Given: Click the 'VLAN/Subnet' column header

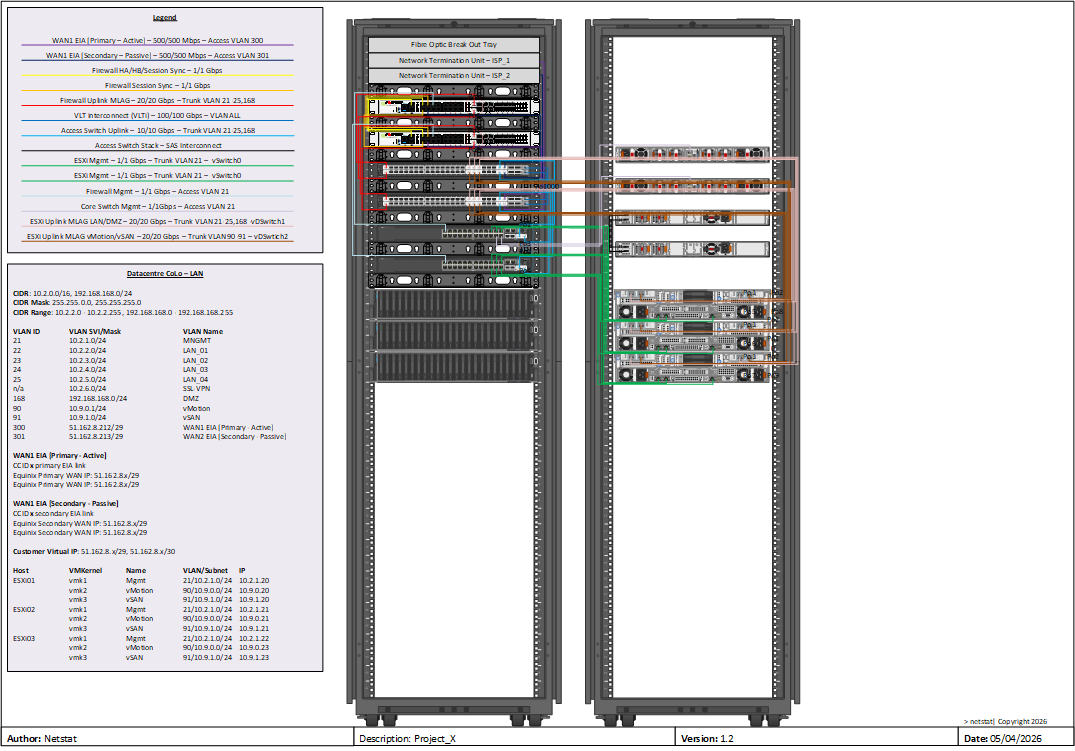Looking at the screenshot, I should pos(205,571).
